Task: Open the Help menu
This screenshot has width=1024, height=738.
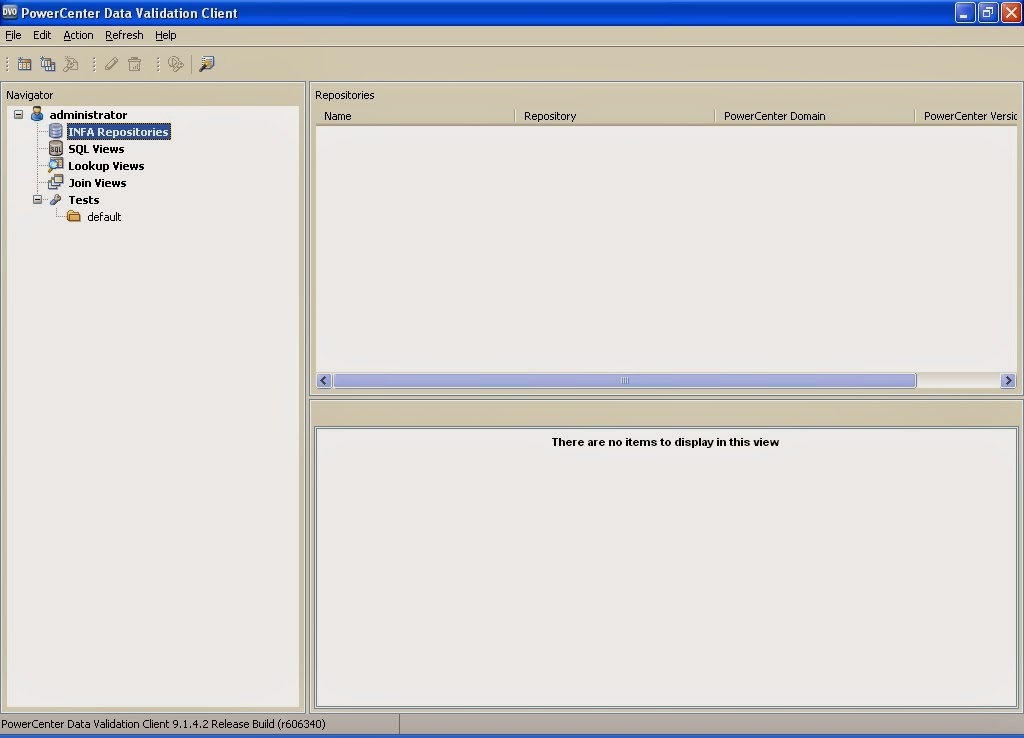Action: (165, 35)
